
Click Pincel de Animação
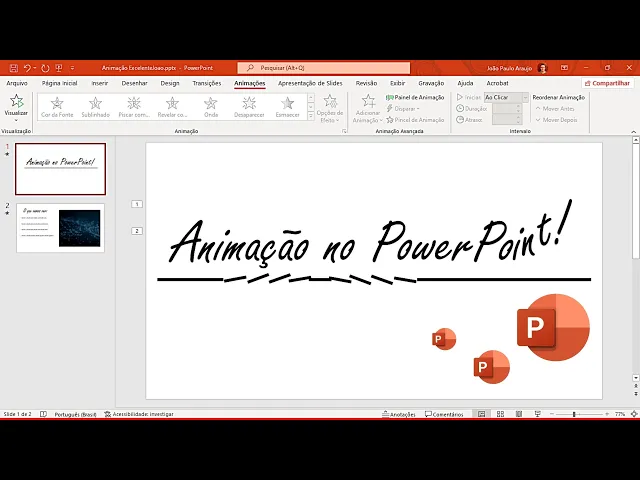[415, 120]
